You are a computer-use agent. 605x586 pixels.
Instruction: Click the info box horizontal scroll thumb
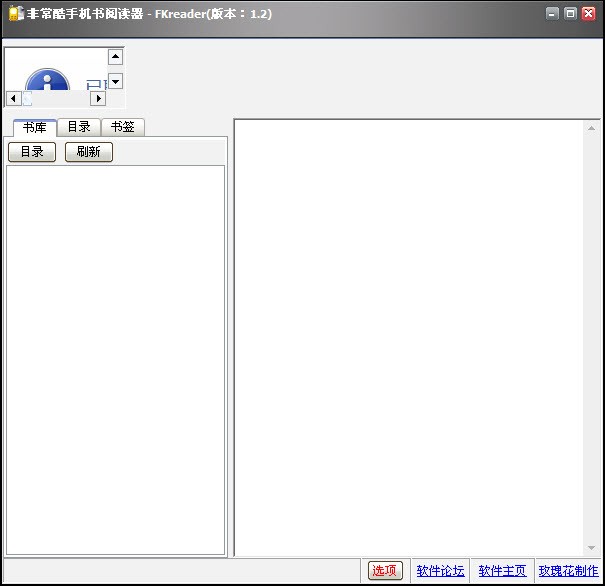27,99
